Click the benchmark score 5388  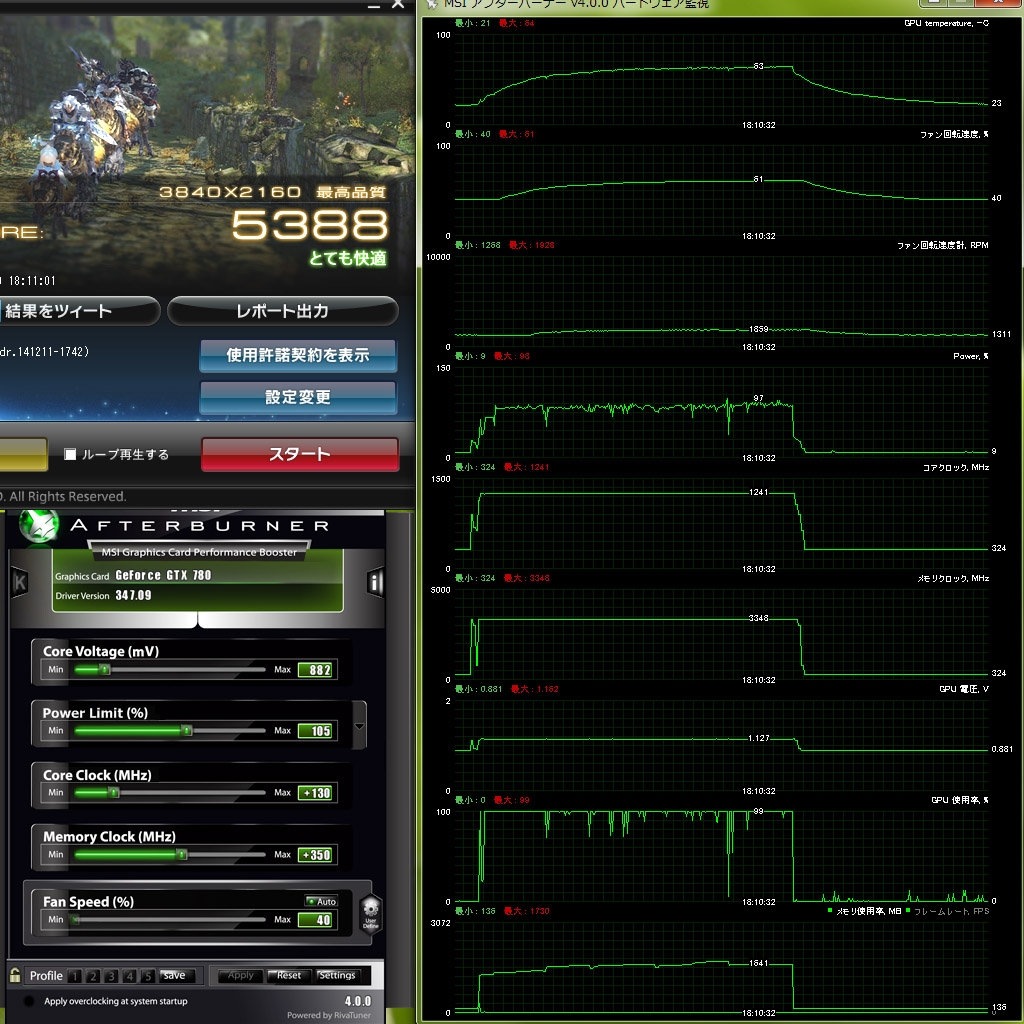[310, 224]
